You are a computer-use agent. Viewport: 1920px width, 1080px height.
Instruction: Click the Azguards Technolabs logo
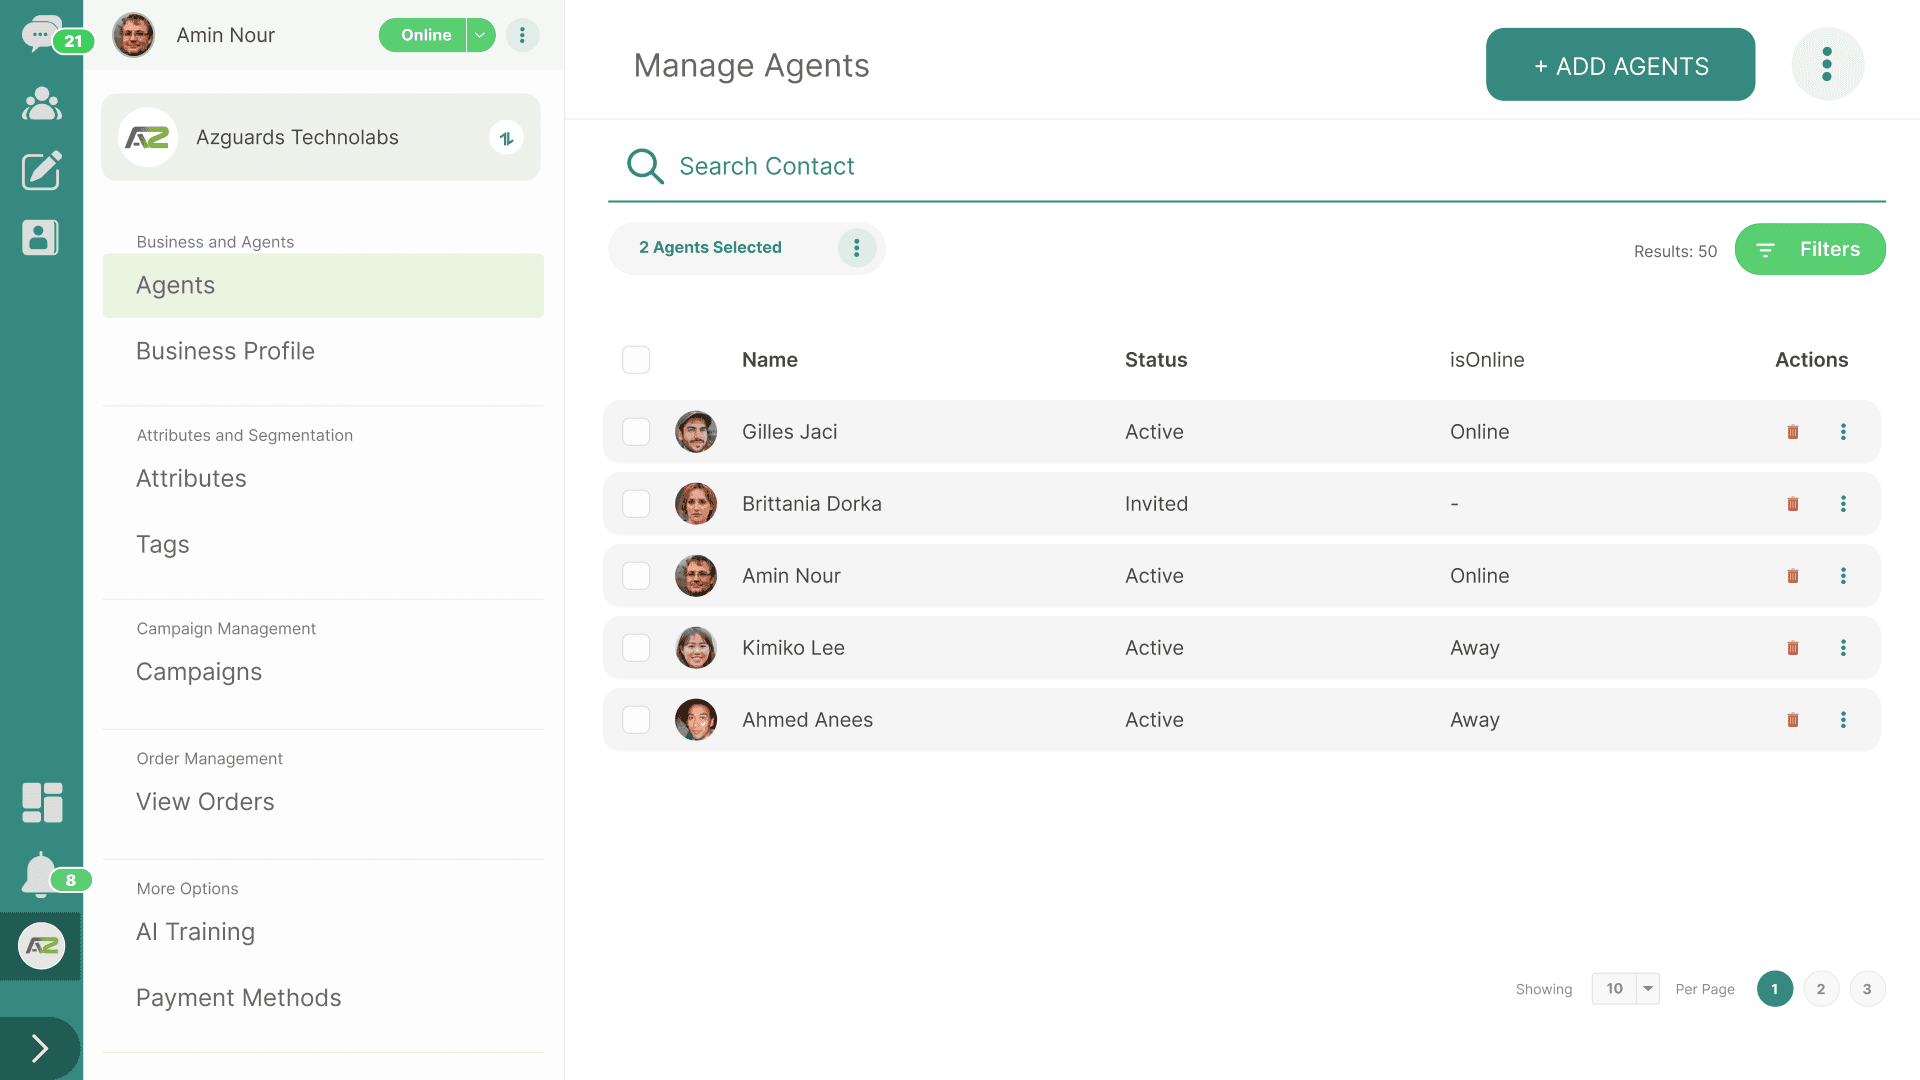click(148, 137)
